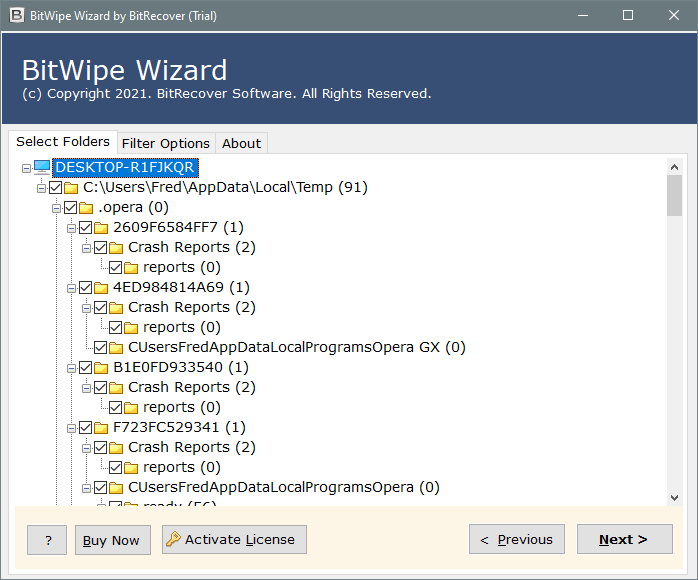Collapse Crash Reports under 4ED984814A69
Screen dimensions: 698x580
(86, 308)
